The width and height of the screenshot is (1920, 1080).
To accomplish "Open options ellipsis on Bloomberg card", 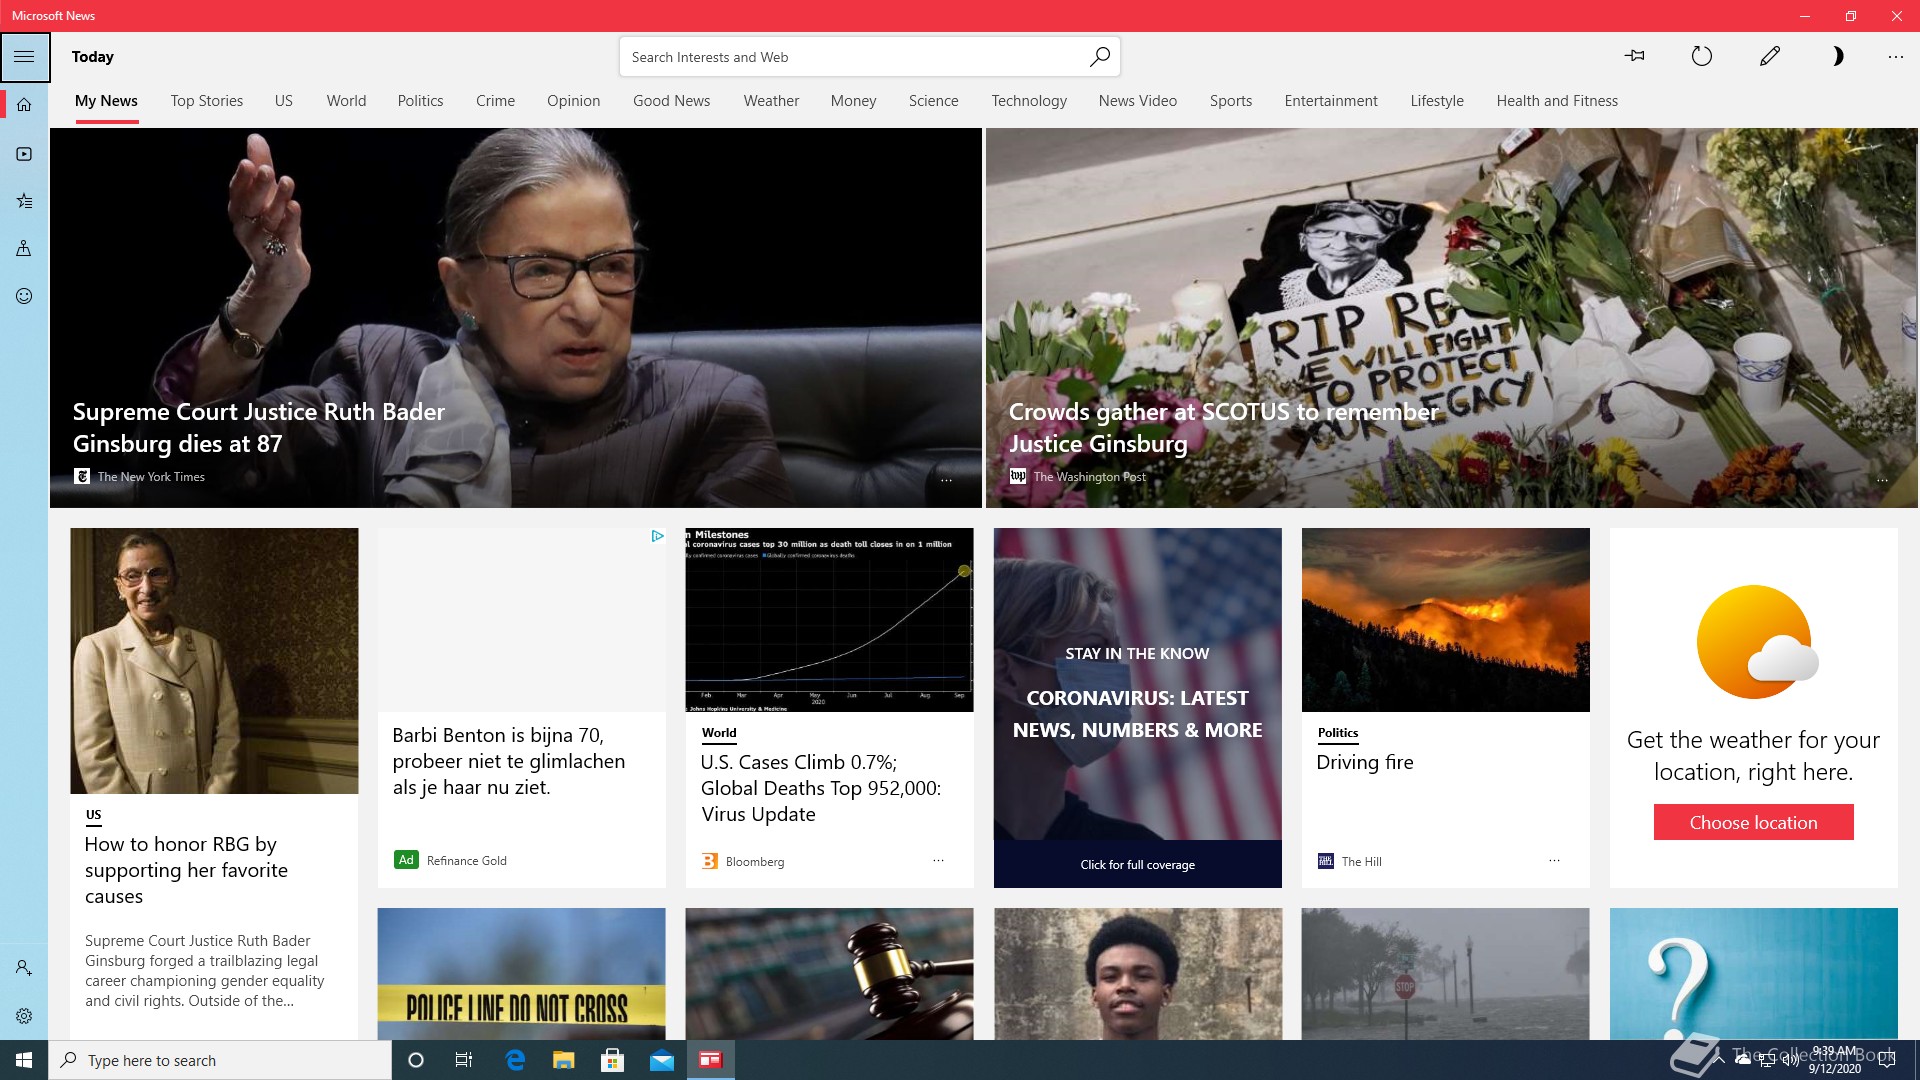I will coord(938,860).
